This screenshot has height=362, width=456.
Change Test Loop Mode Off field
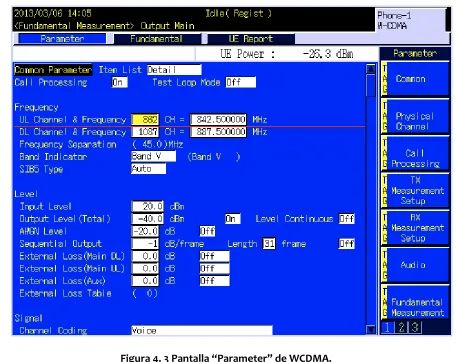(241, 82)
